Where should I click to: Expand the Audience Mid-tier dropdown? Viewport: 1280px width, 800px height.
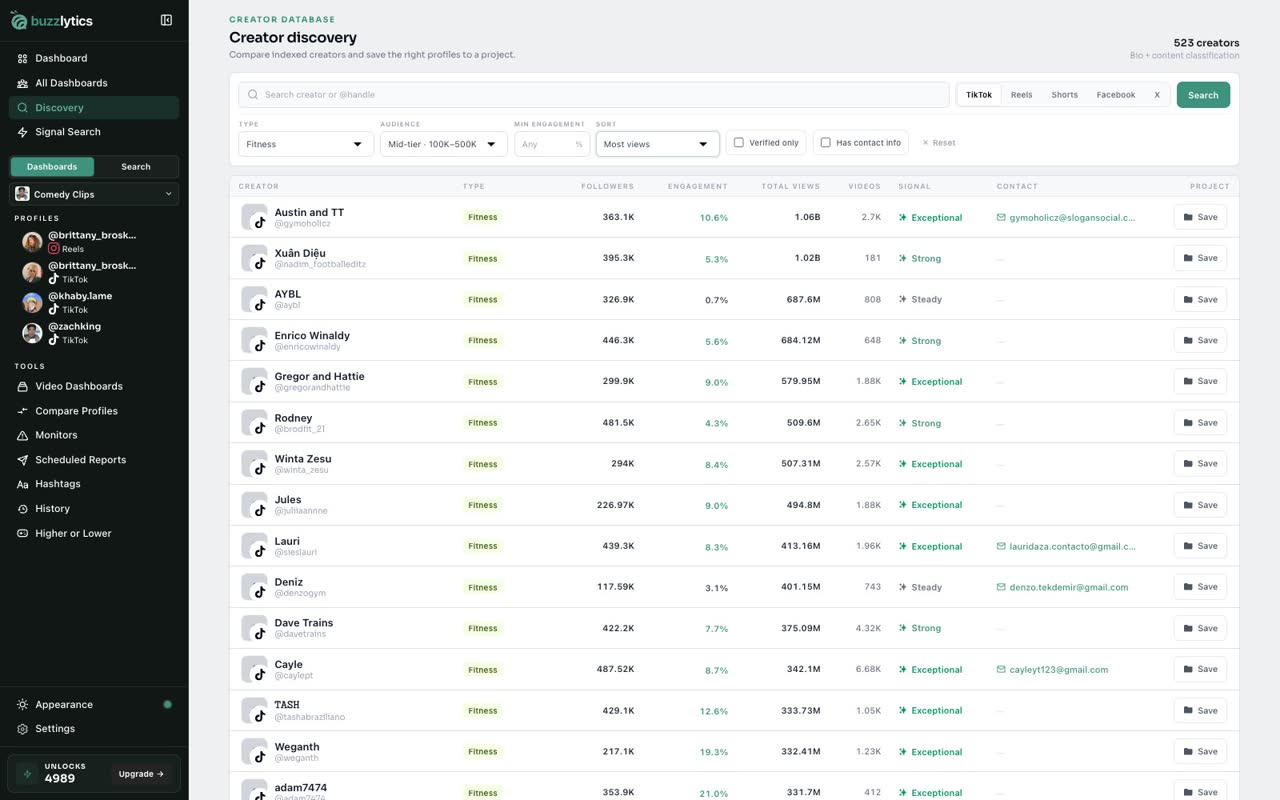[x=443, y=144]
